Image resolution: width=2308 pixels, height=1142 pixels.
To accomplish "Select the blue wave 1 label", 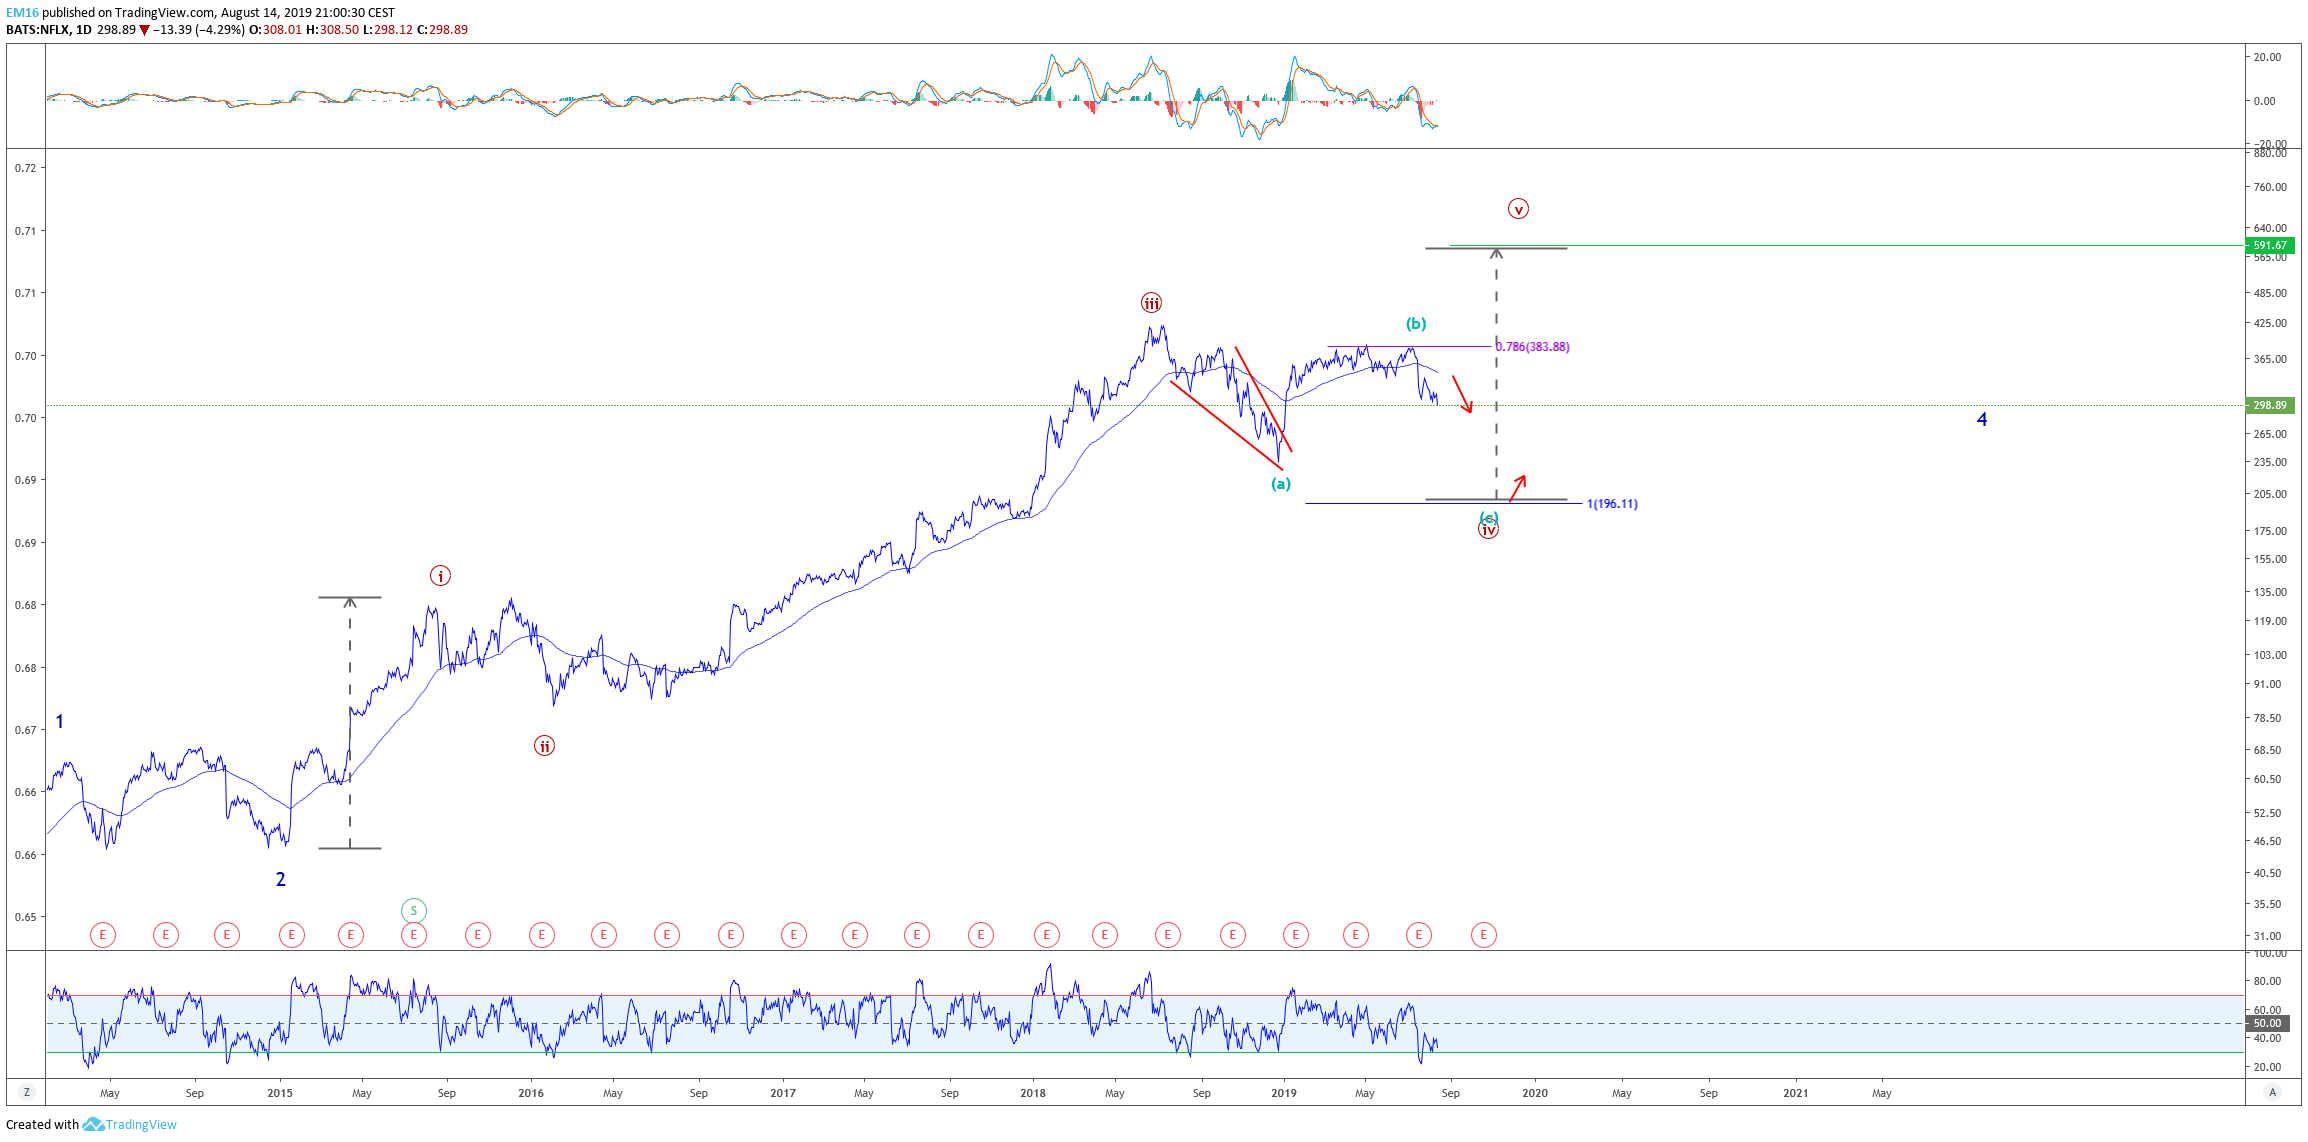I will point(60,721).
